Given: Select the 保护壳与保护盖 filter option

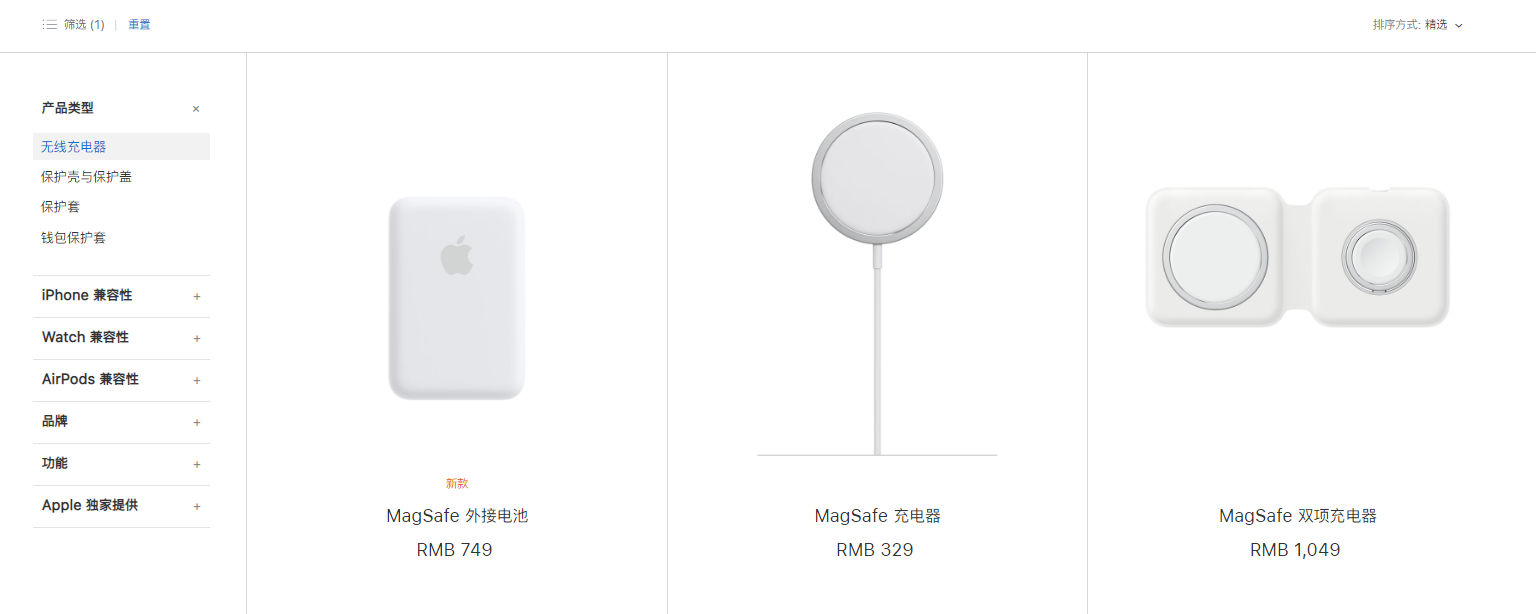Looking at the screenshot, I should pos(86,177).
